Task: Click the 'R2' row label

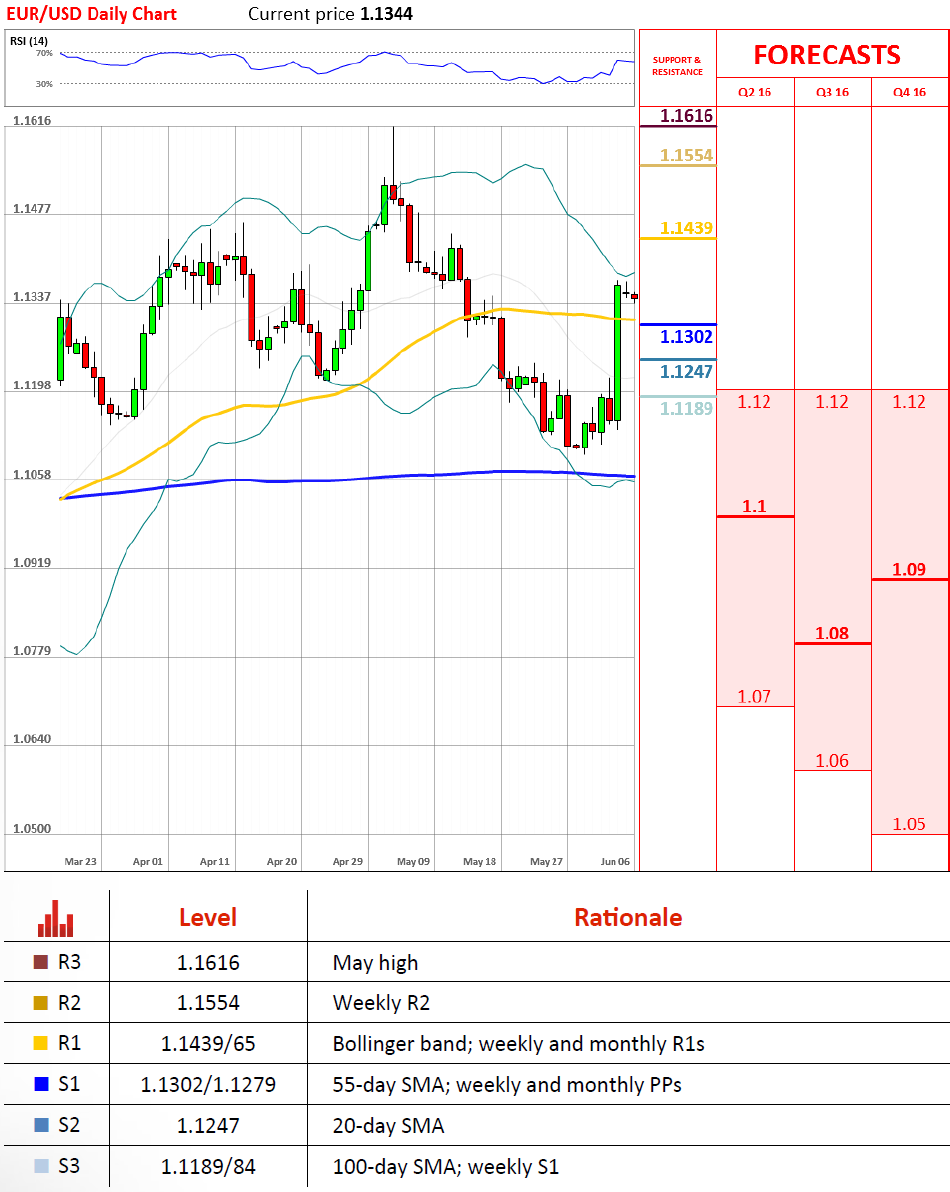Action: point(69,1003)
